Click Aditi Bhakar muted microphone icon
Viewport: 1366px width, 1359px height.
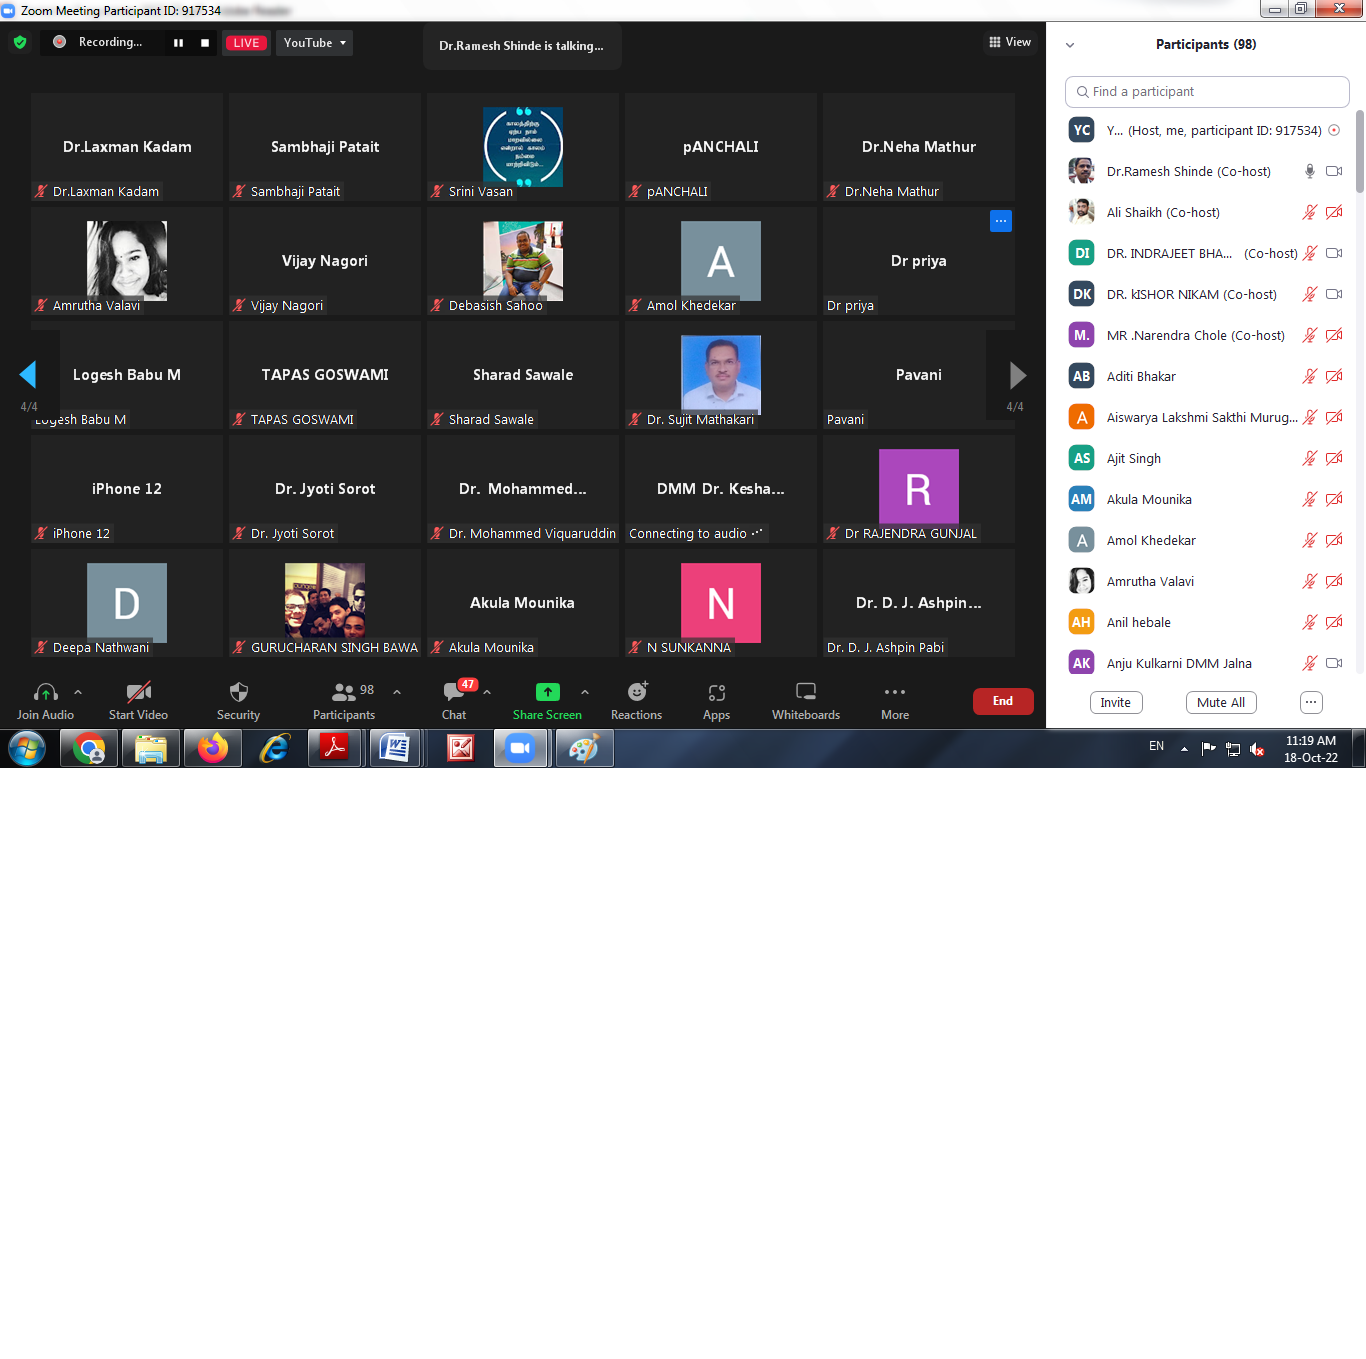coord(1309,376)
